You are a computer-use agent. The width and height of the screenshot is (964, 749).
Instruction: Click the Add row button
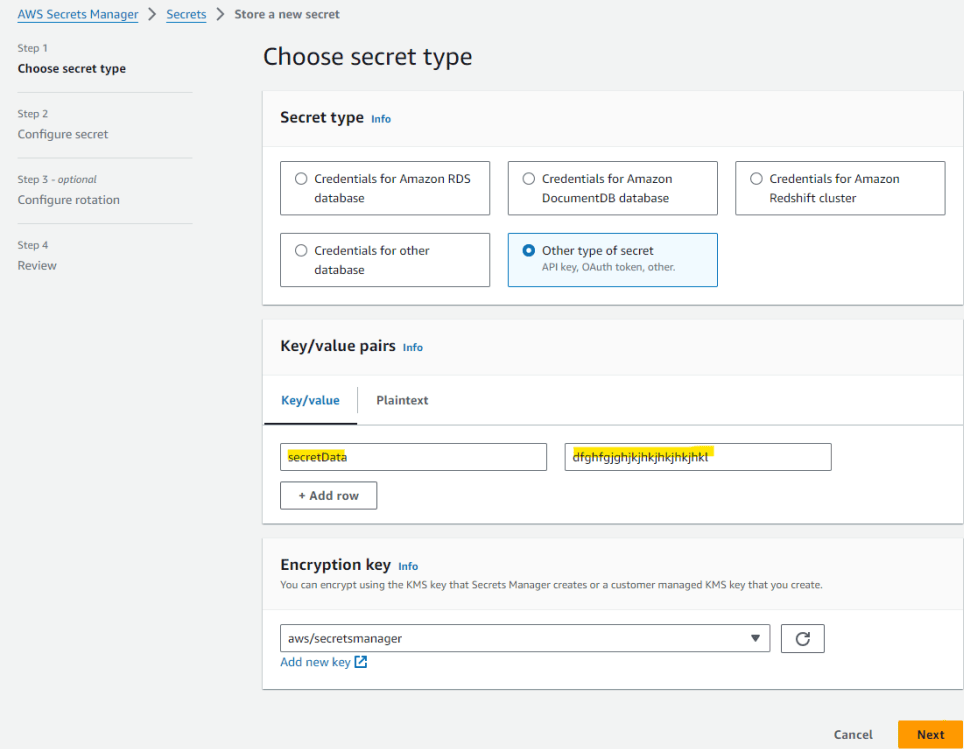pos(328,496)
